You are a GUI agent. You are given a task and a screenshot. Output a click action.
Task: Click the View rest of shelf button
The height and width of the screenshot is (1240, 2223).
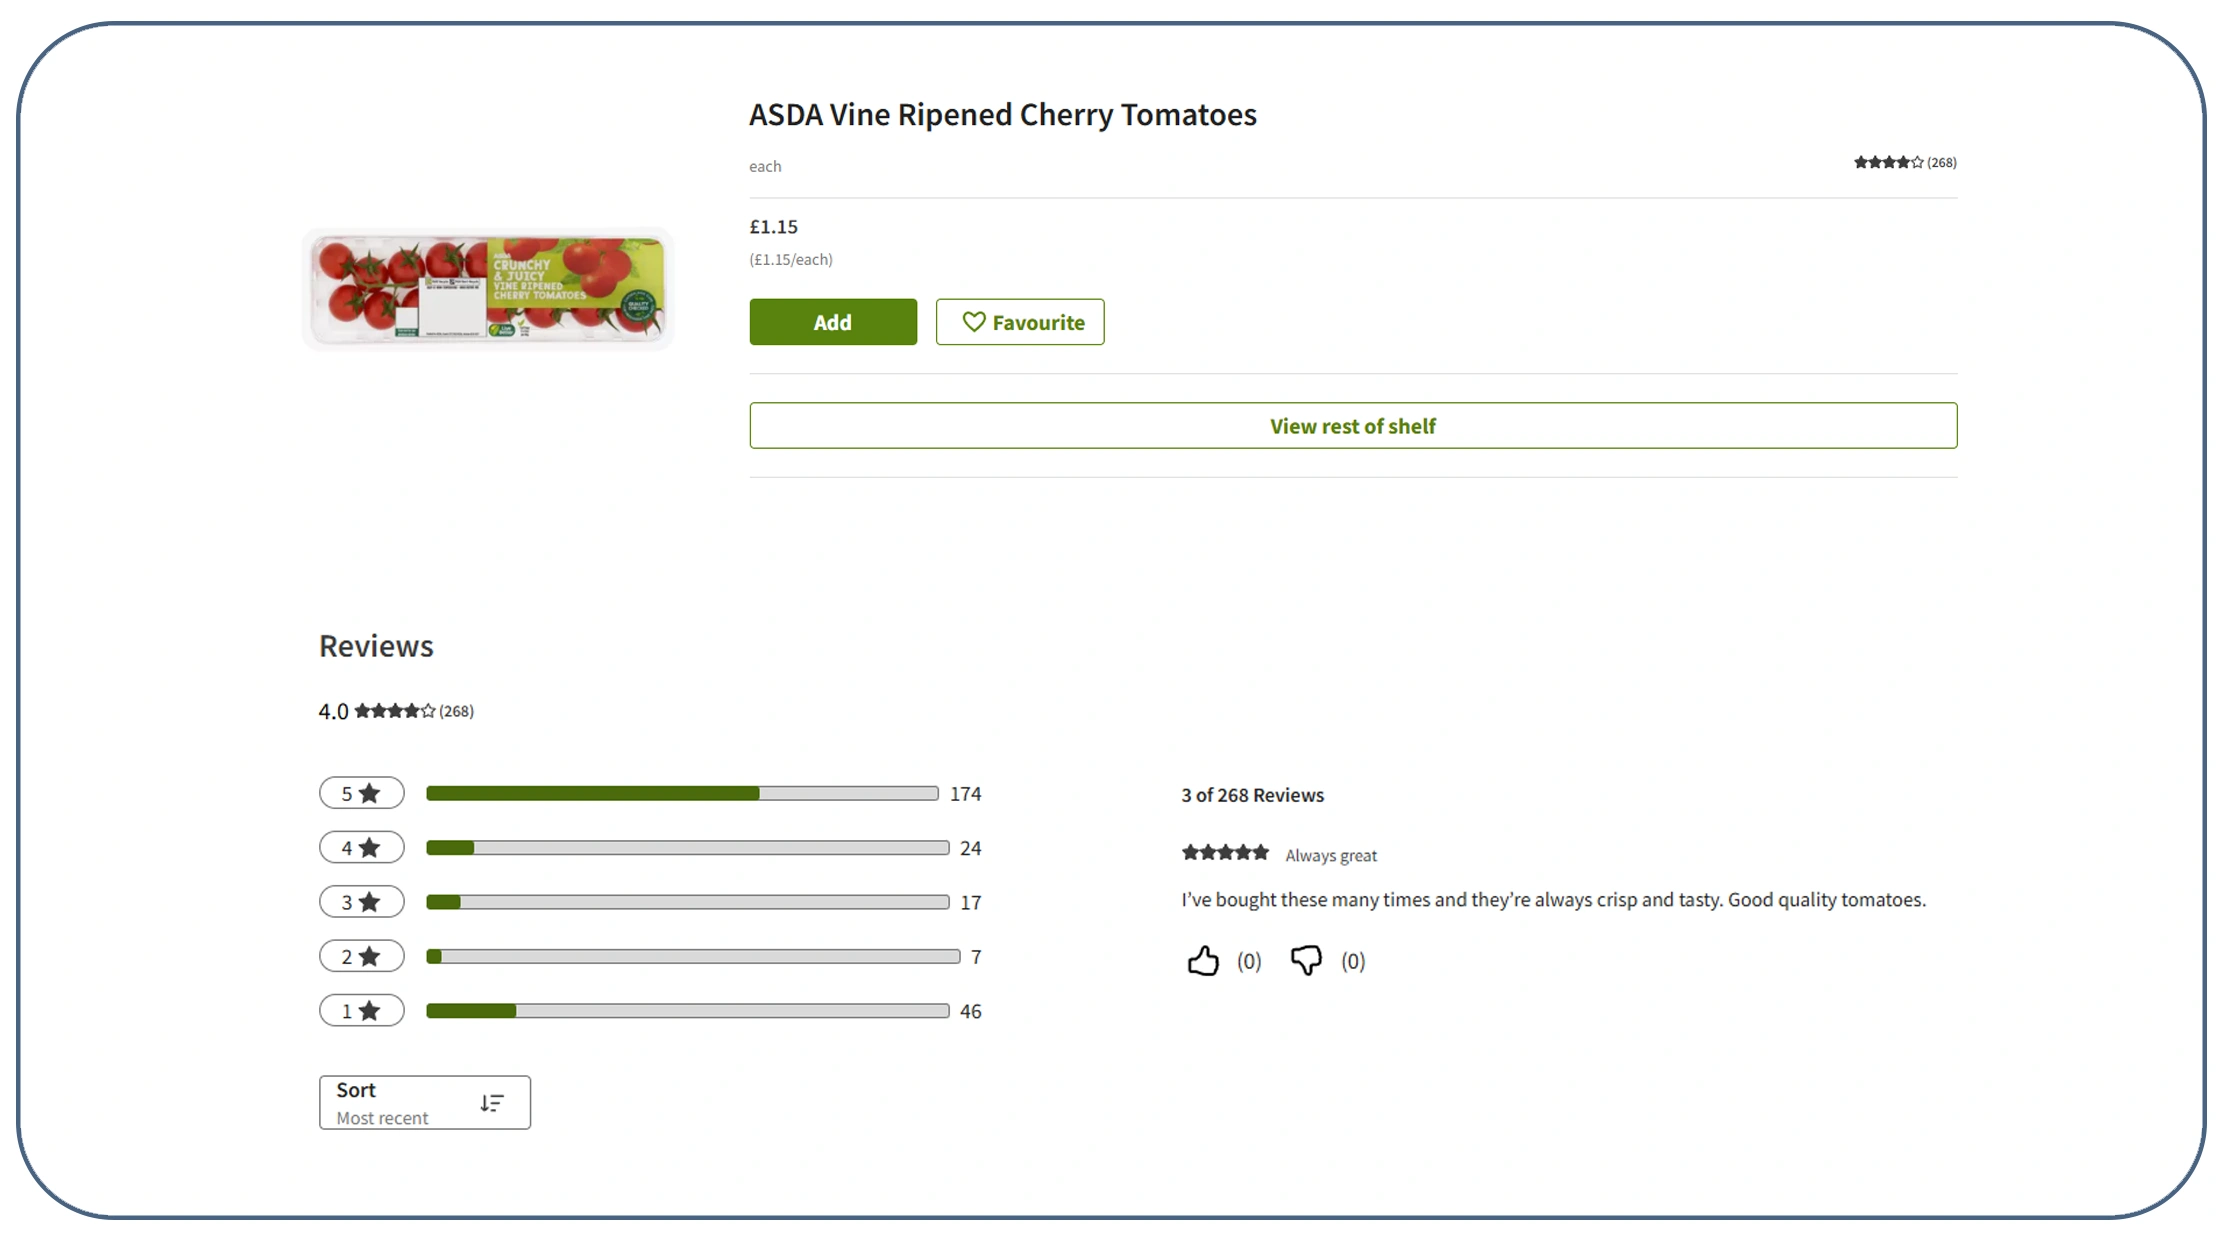1352,426
